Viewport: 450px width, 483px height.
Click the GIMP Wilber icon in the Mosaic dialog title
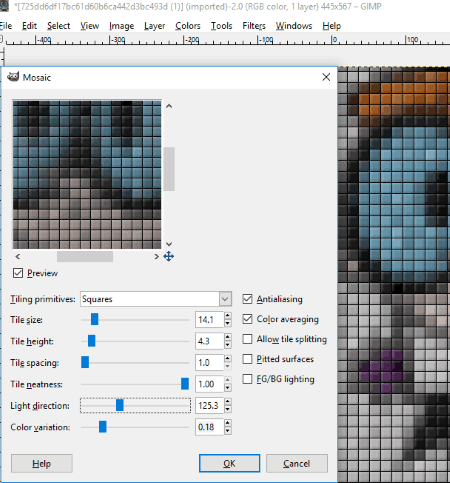[13, 77]
